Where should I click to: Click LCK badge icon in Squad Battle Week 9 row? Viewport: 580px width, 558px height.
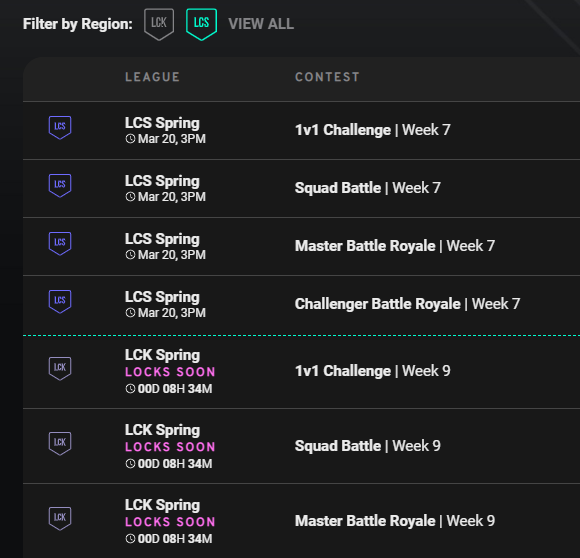(60, 444)
